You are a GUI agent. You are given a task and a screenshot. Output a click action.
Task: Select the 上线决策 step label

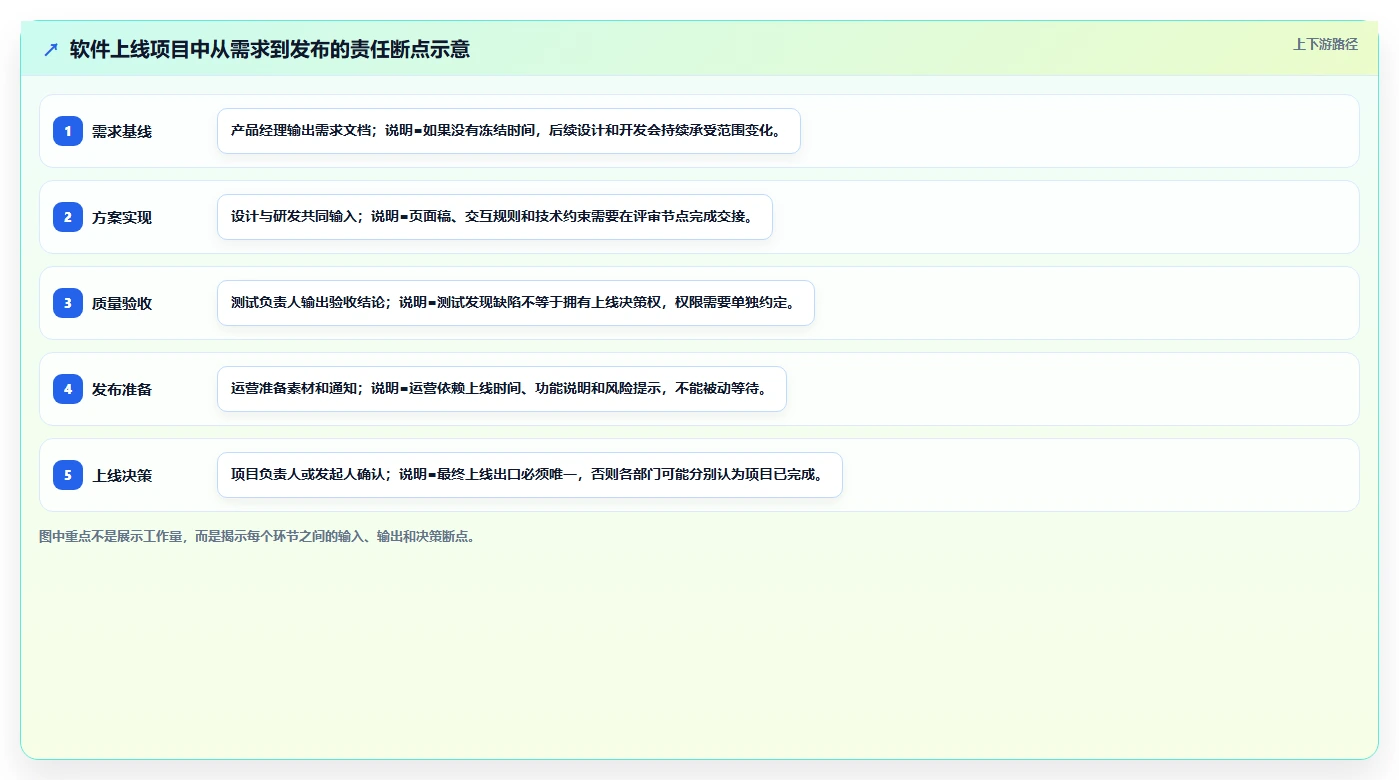[x=122, y=475]
